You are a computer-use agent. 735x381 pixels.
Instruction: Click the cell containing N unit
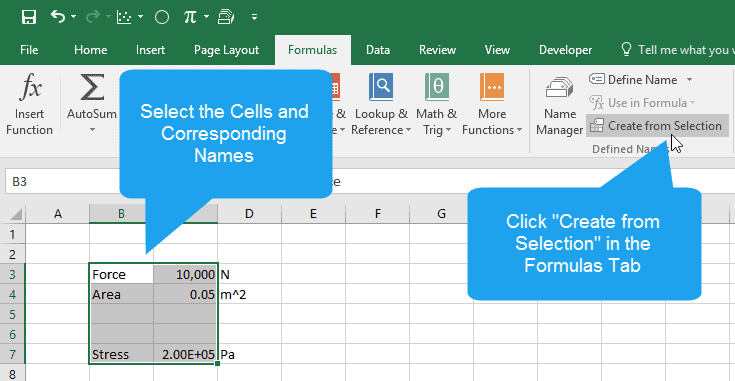[249, 274]
